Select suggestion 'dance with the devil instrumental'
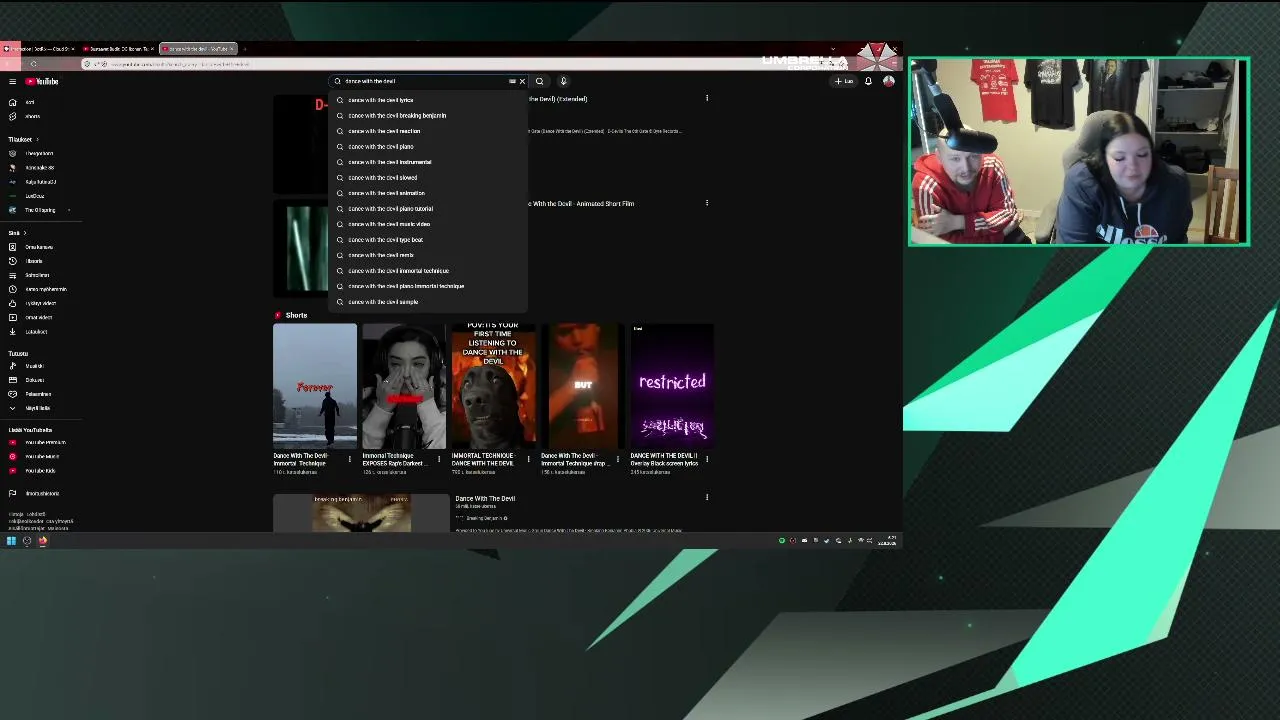Screen dimensions: 1280x720 [x=428, y=162]
